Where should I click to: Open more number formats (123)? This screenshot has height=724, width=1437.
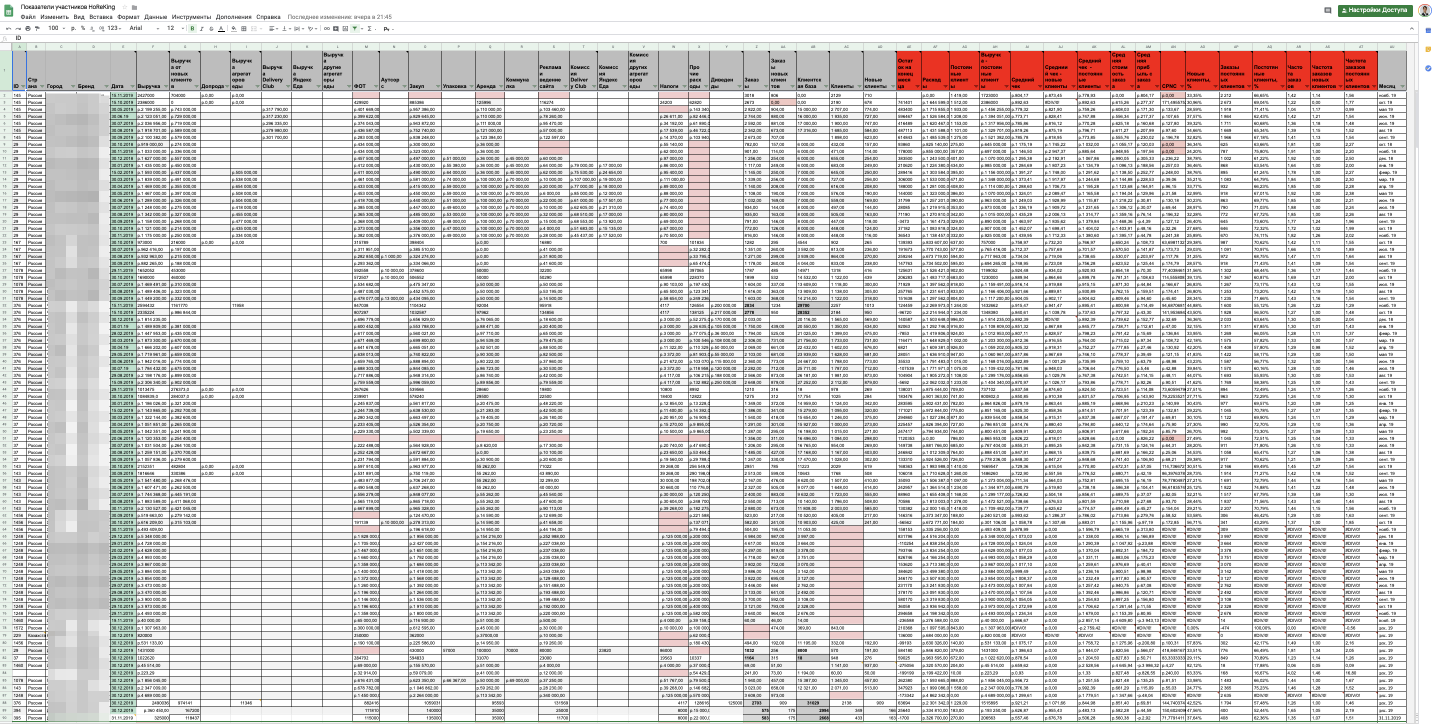click(x=114, y=28)
